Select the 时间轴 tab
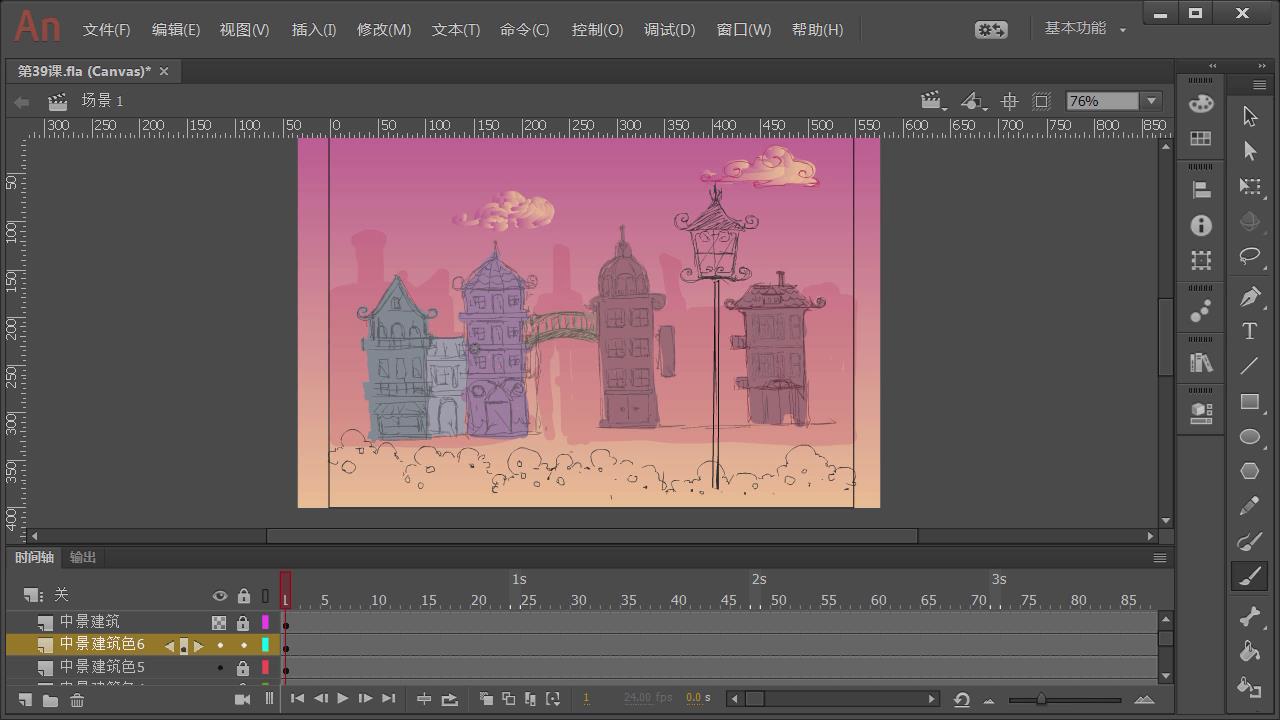 34,558
